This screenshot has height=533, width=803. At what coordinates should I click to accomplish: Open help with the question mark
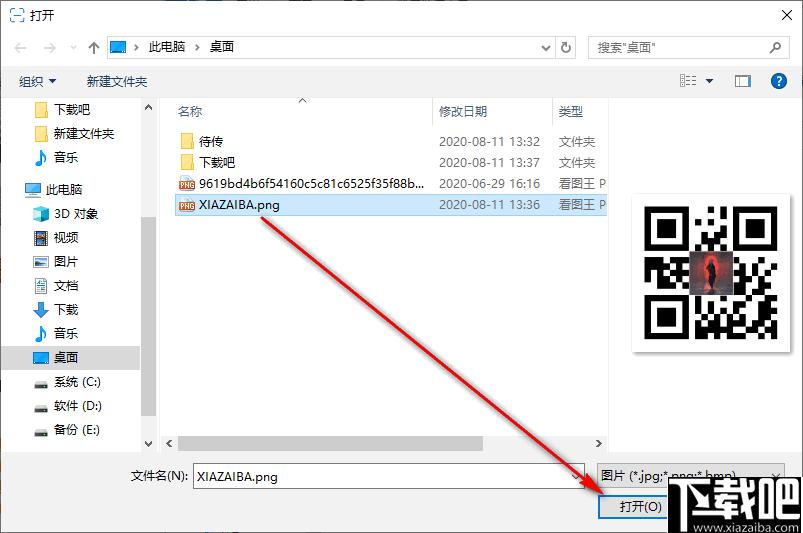tap(778, 81)
